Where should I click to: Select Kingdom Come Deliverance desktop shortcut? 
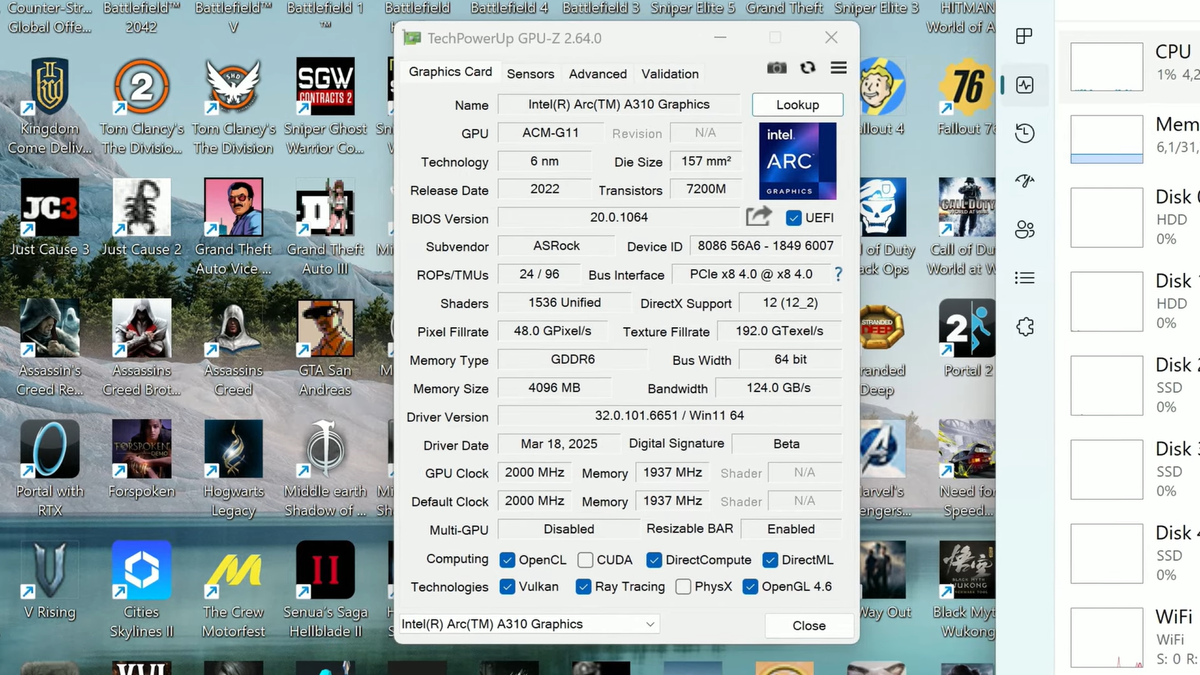[49, 106]
